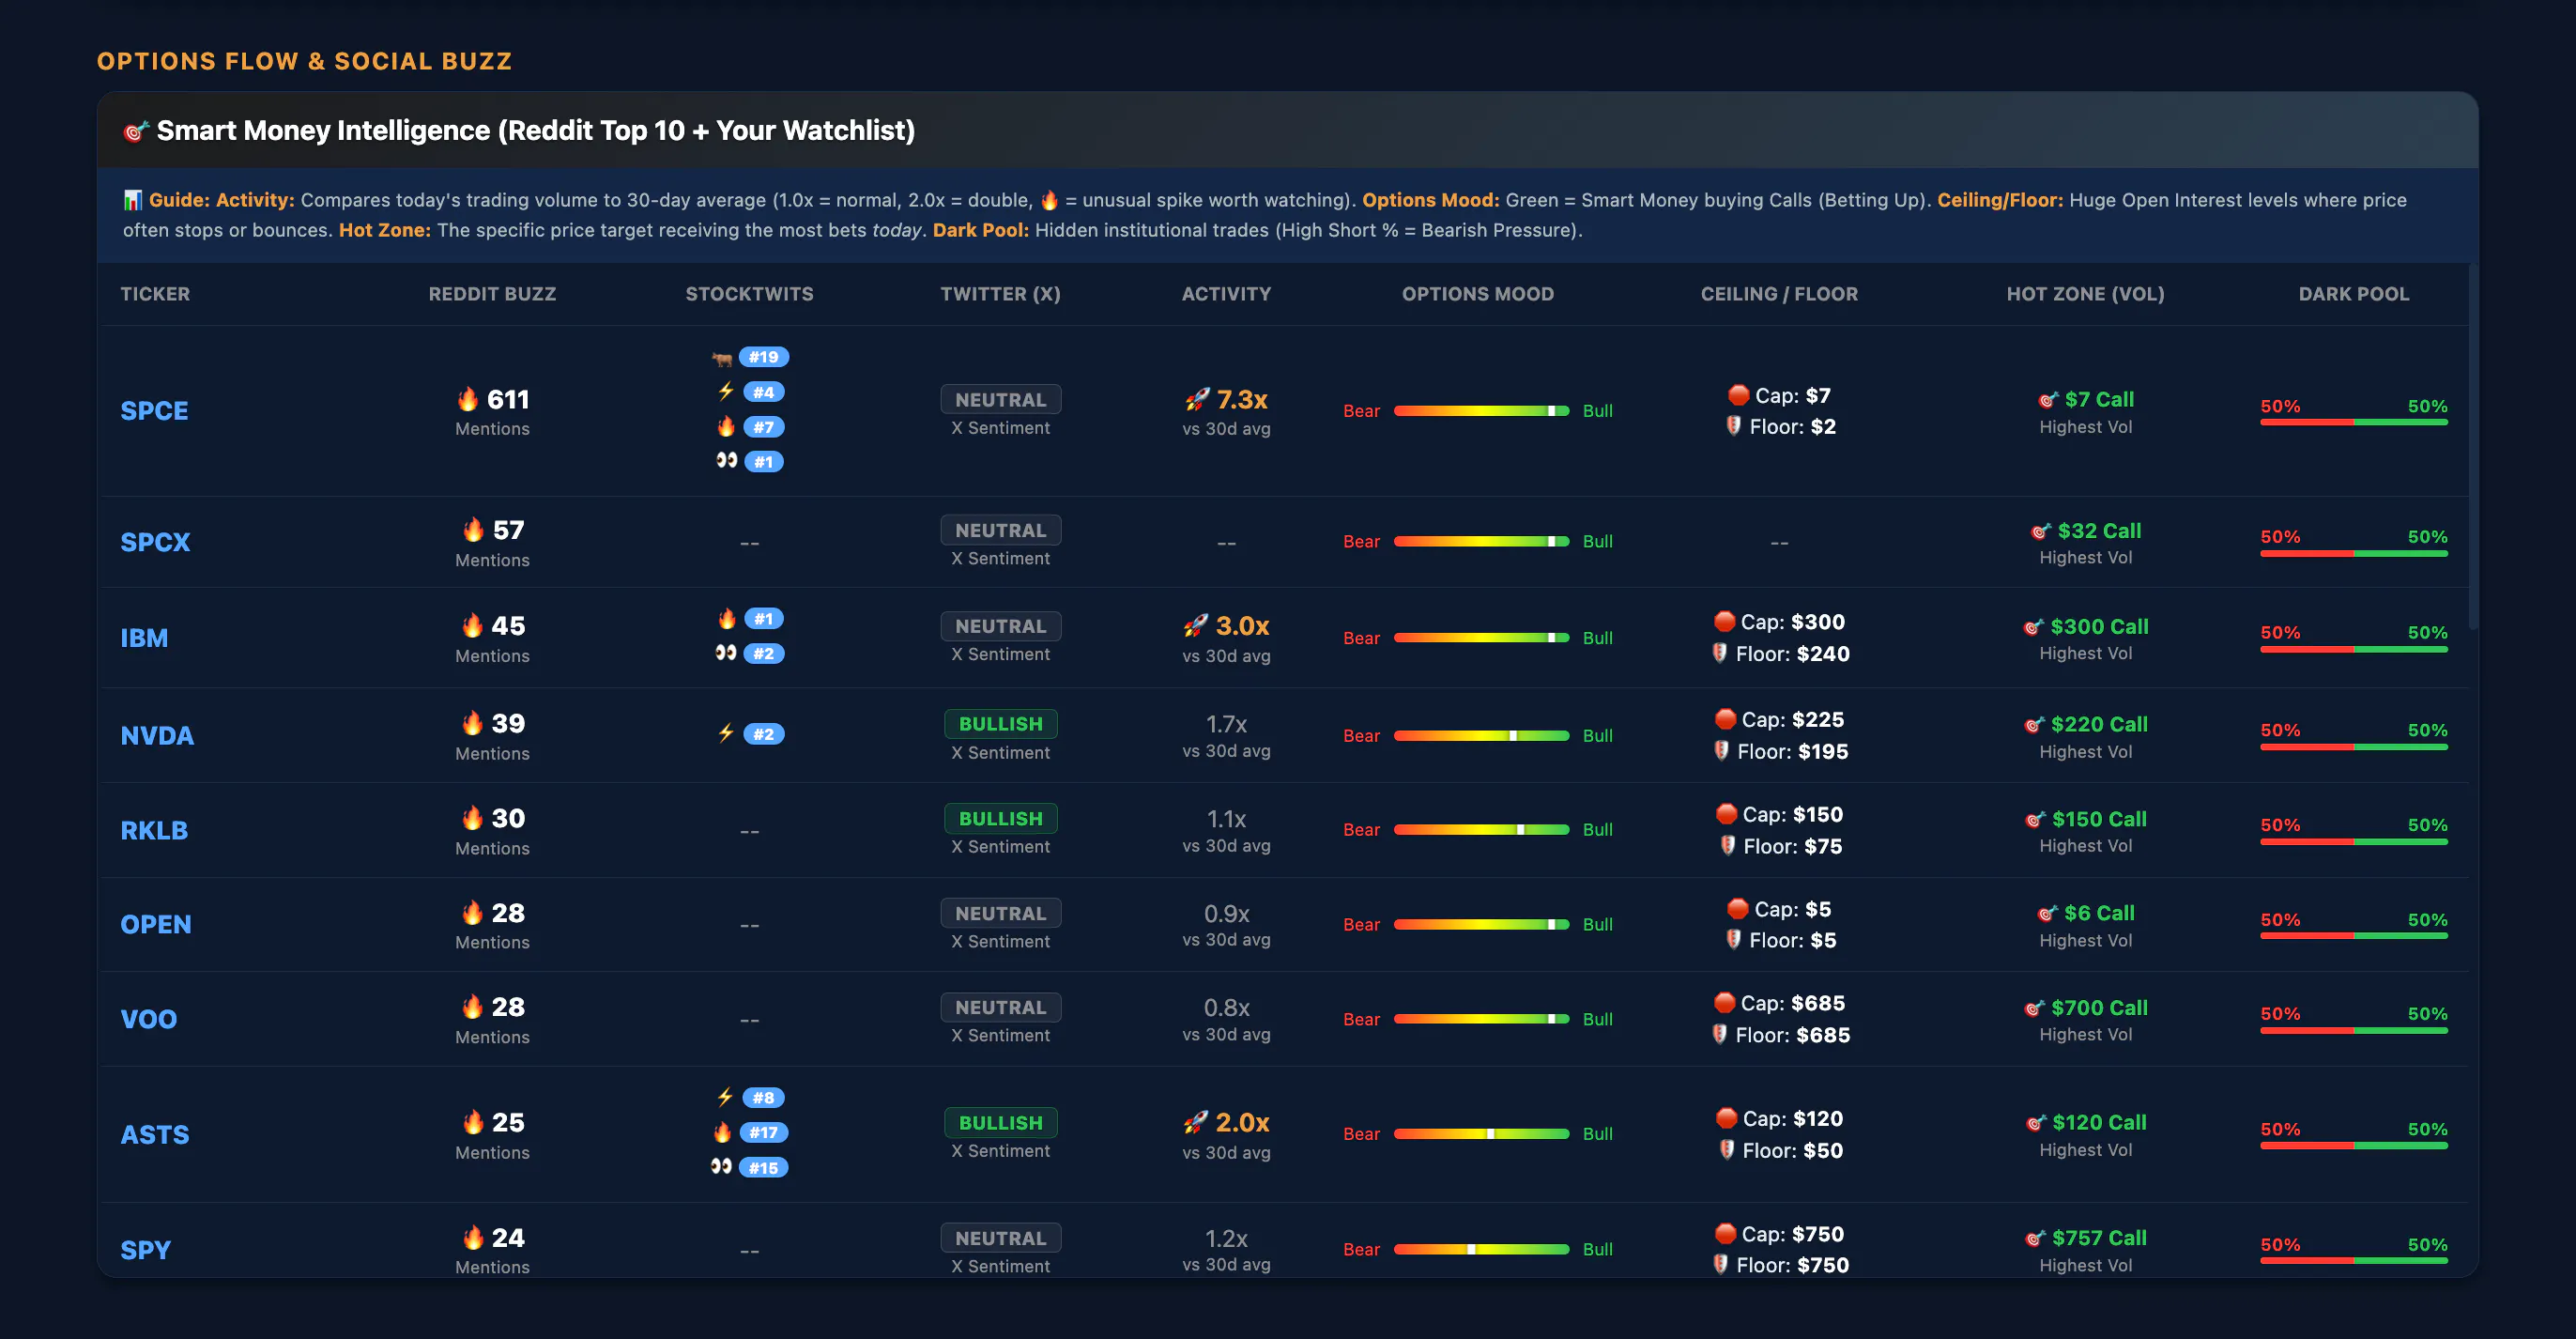
Task: Click the fire icon beside IBM's 45 mentions
Action: tap(473, 625)
